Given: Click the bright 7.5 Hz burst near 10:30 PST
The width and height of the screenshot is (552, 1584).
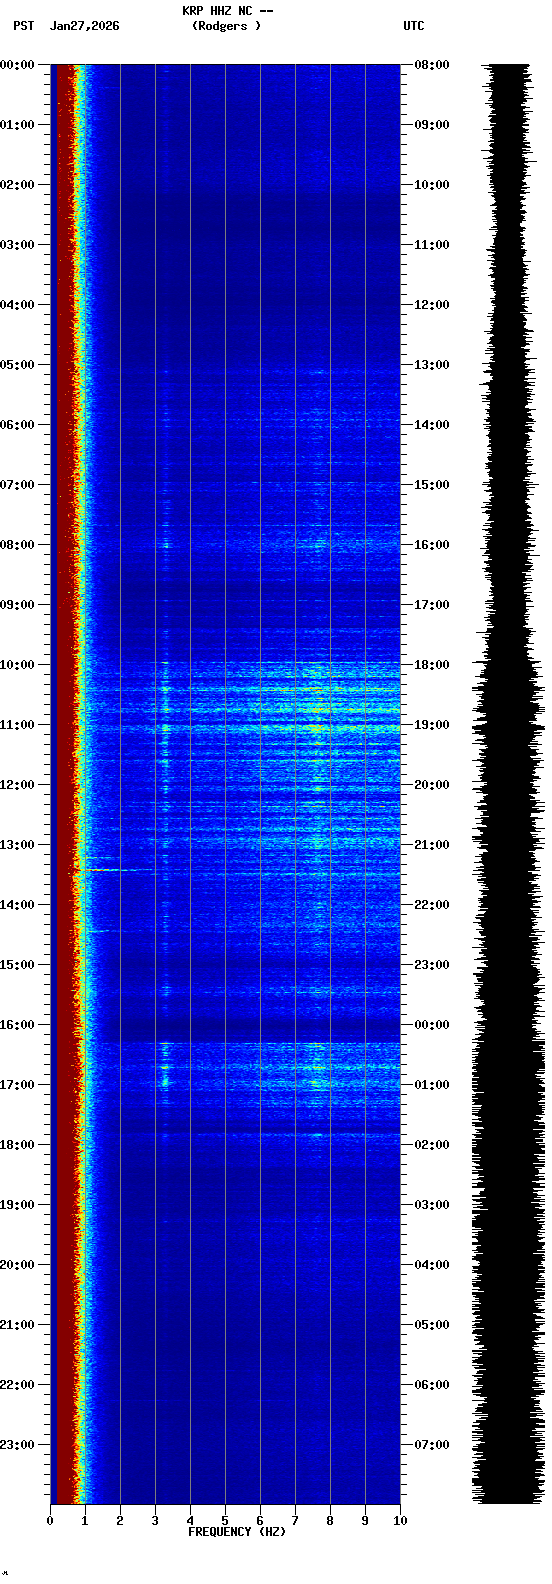Looking at the screenshot, I should point(318,689).
